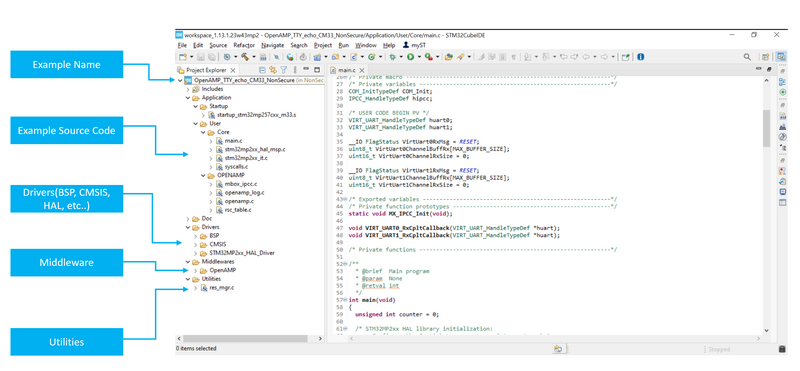Select syscalls.c in the tree

[236, 166]
